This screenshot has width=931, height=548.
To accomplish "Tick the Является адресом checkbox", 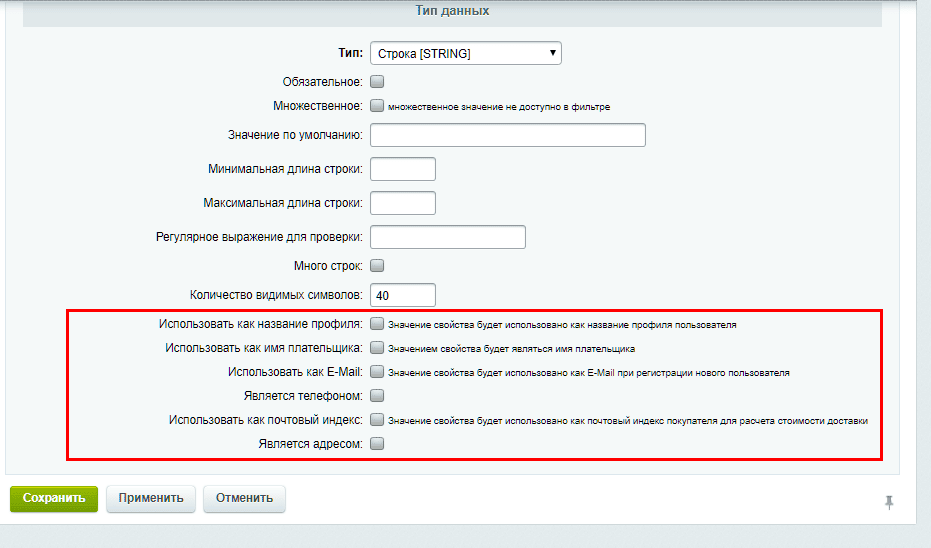I will coord(377,444).
